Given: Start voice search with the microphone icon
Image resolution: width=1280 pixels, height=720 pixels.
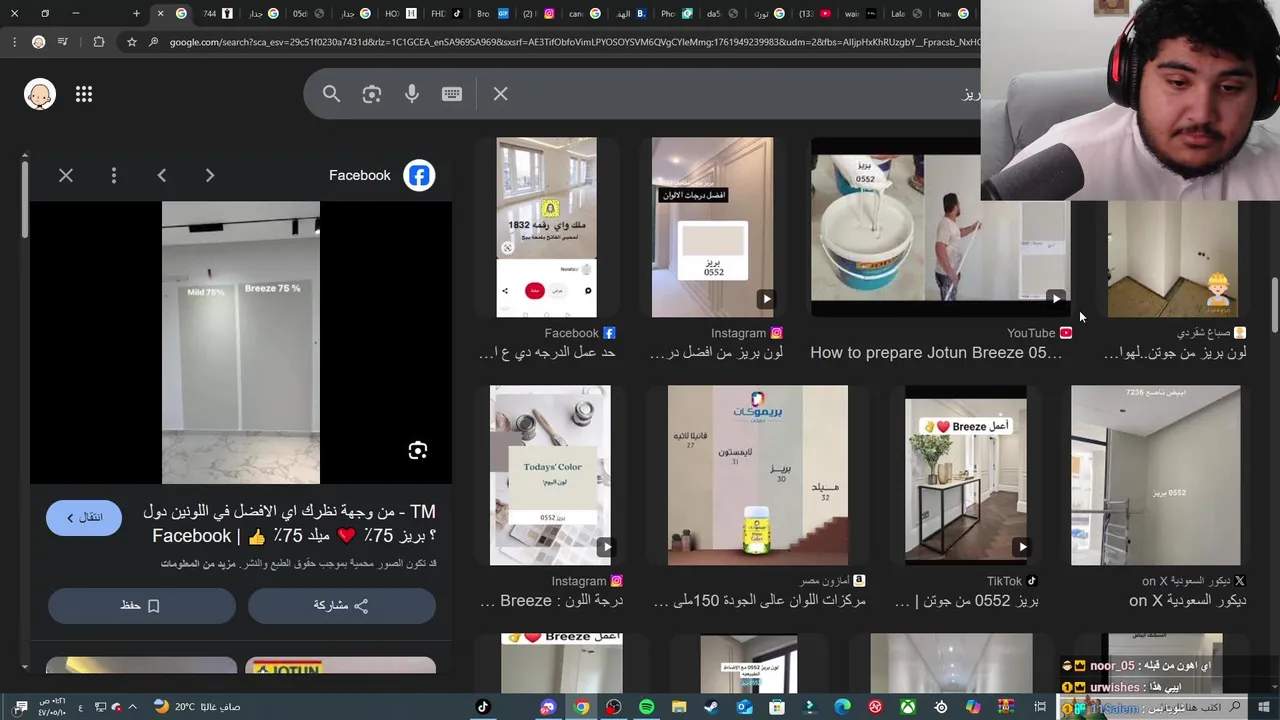Looking at the screenshot, I should click(x=412, y=94).
